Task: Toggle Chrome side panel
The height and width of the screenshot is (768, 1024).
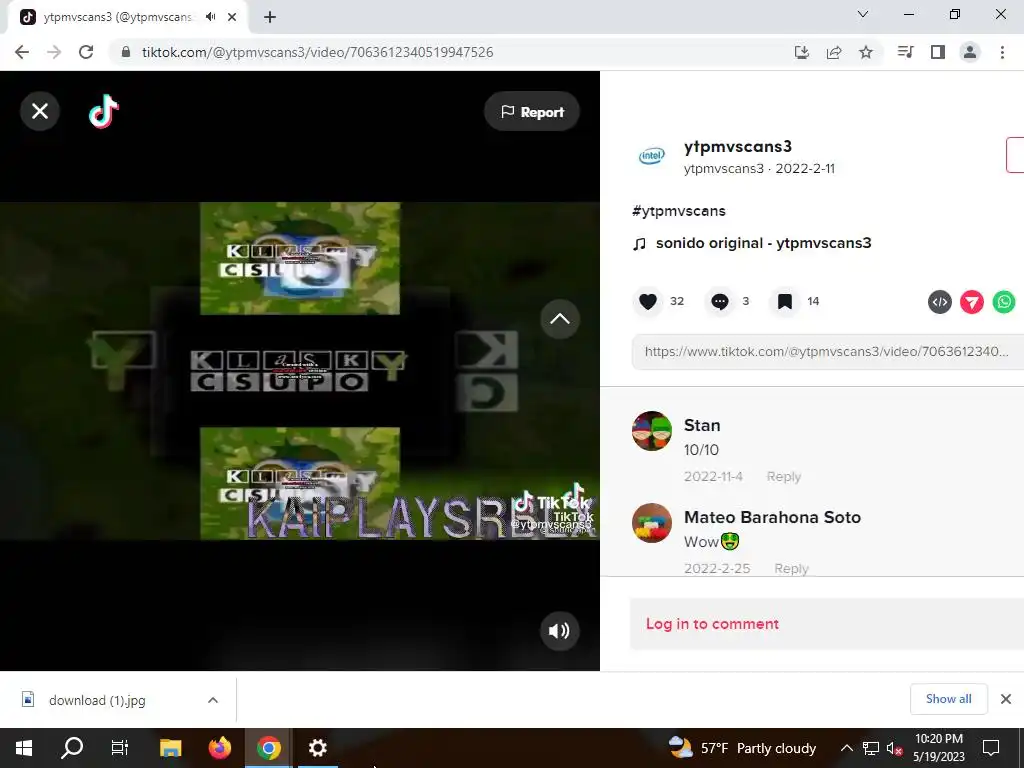Action: click(x=938, y=52)
